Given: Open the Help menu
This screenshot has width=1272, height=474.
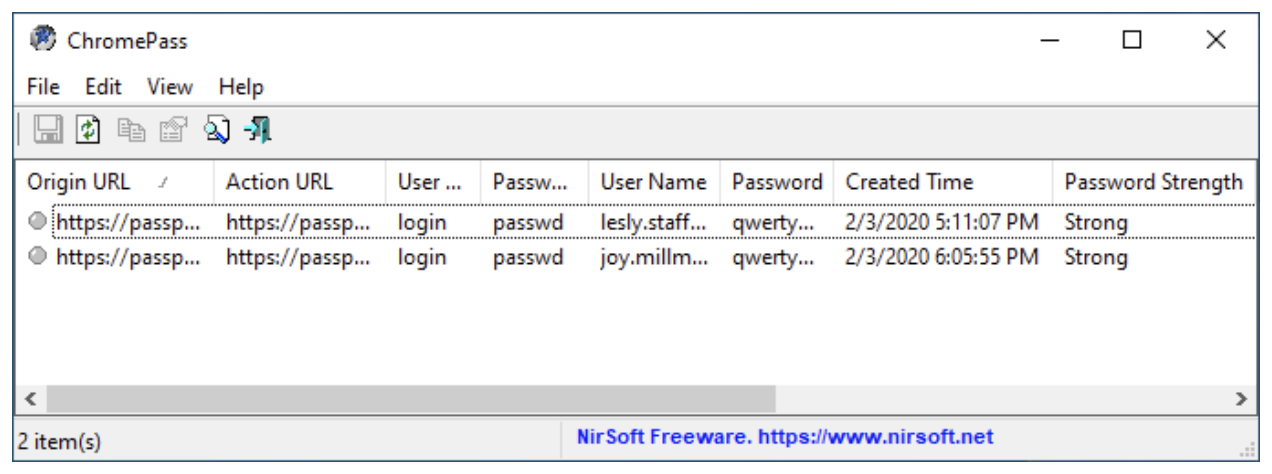Looking at the screenshot, I should click(x=241, y=87).
